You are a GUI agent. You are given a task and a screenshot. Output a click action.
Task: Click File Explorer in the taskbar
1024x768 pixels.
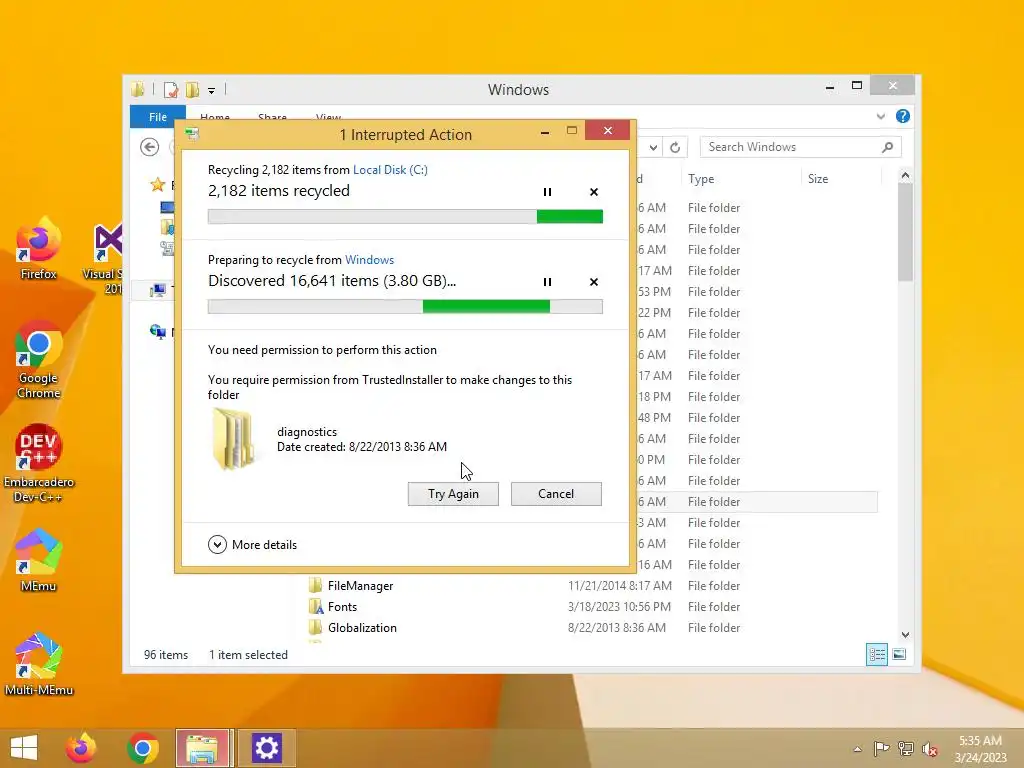pos(202,748)
